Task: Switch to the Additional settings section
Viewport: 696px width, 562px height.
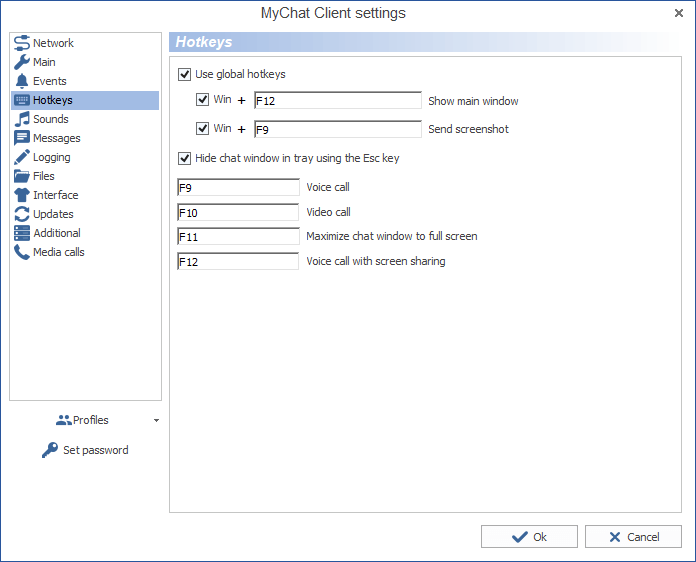Action: pyautogui.click(x=56, y=233)
